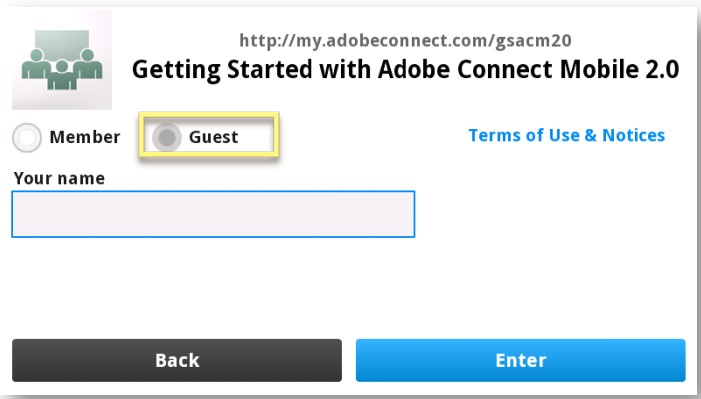Click the my.adobeconnect.com meeting URL text
701x399 pixels.
[405, 41]
